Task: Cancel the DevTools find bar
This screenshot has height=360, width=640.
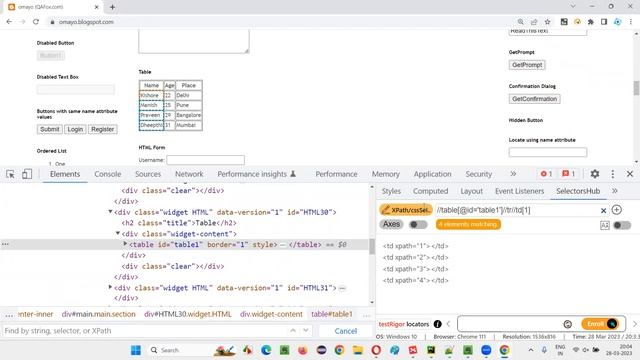Action: [x=345, y=331]
